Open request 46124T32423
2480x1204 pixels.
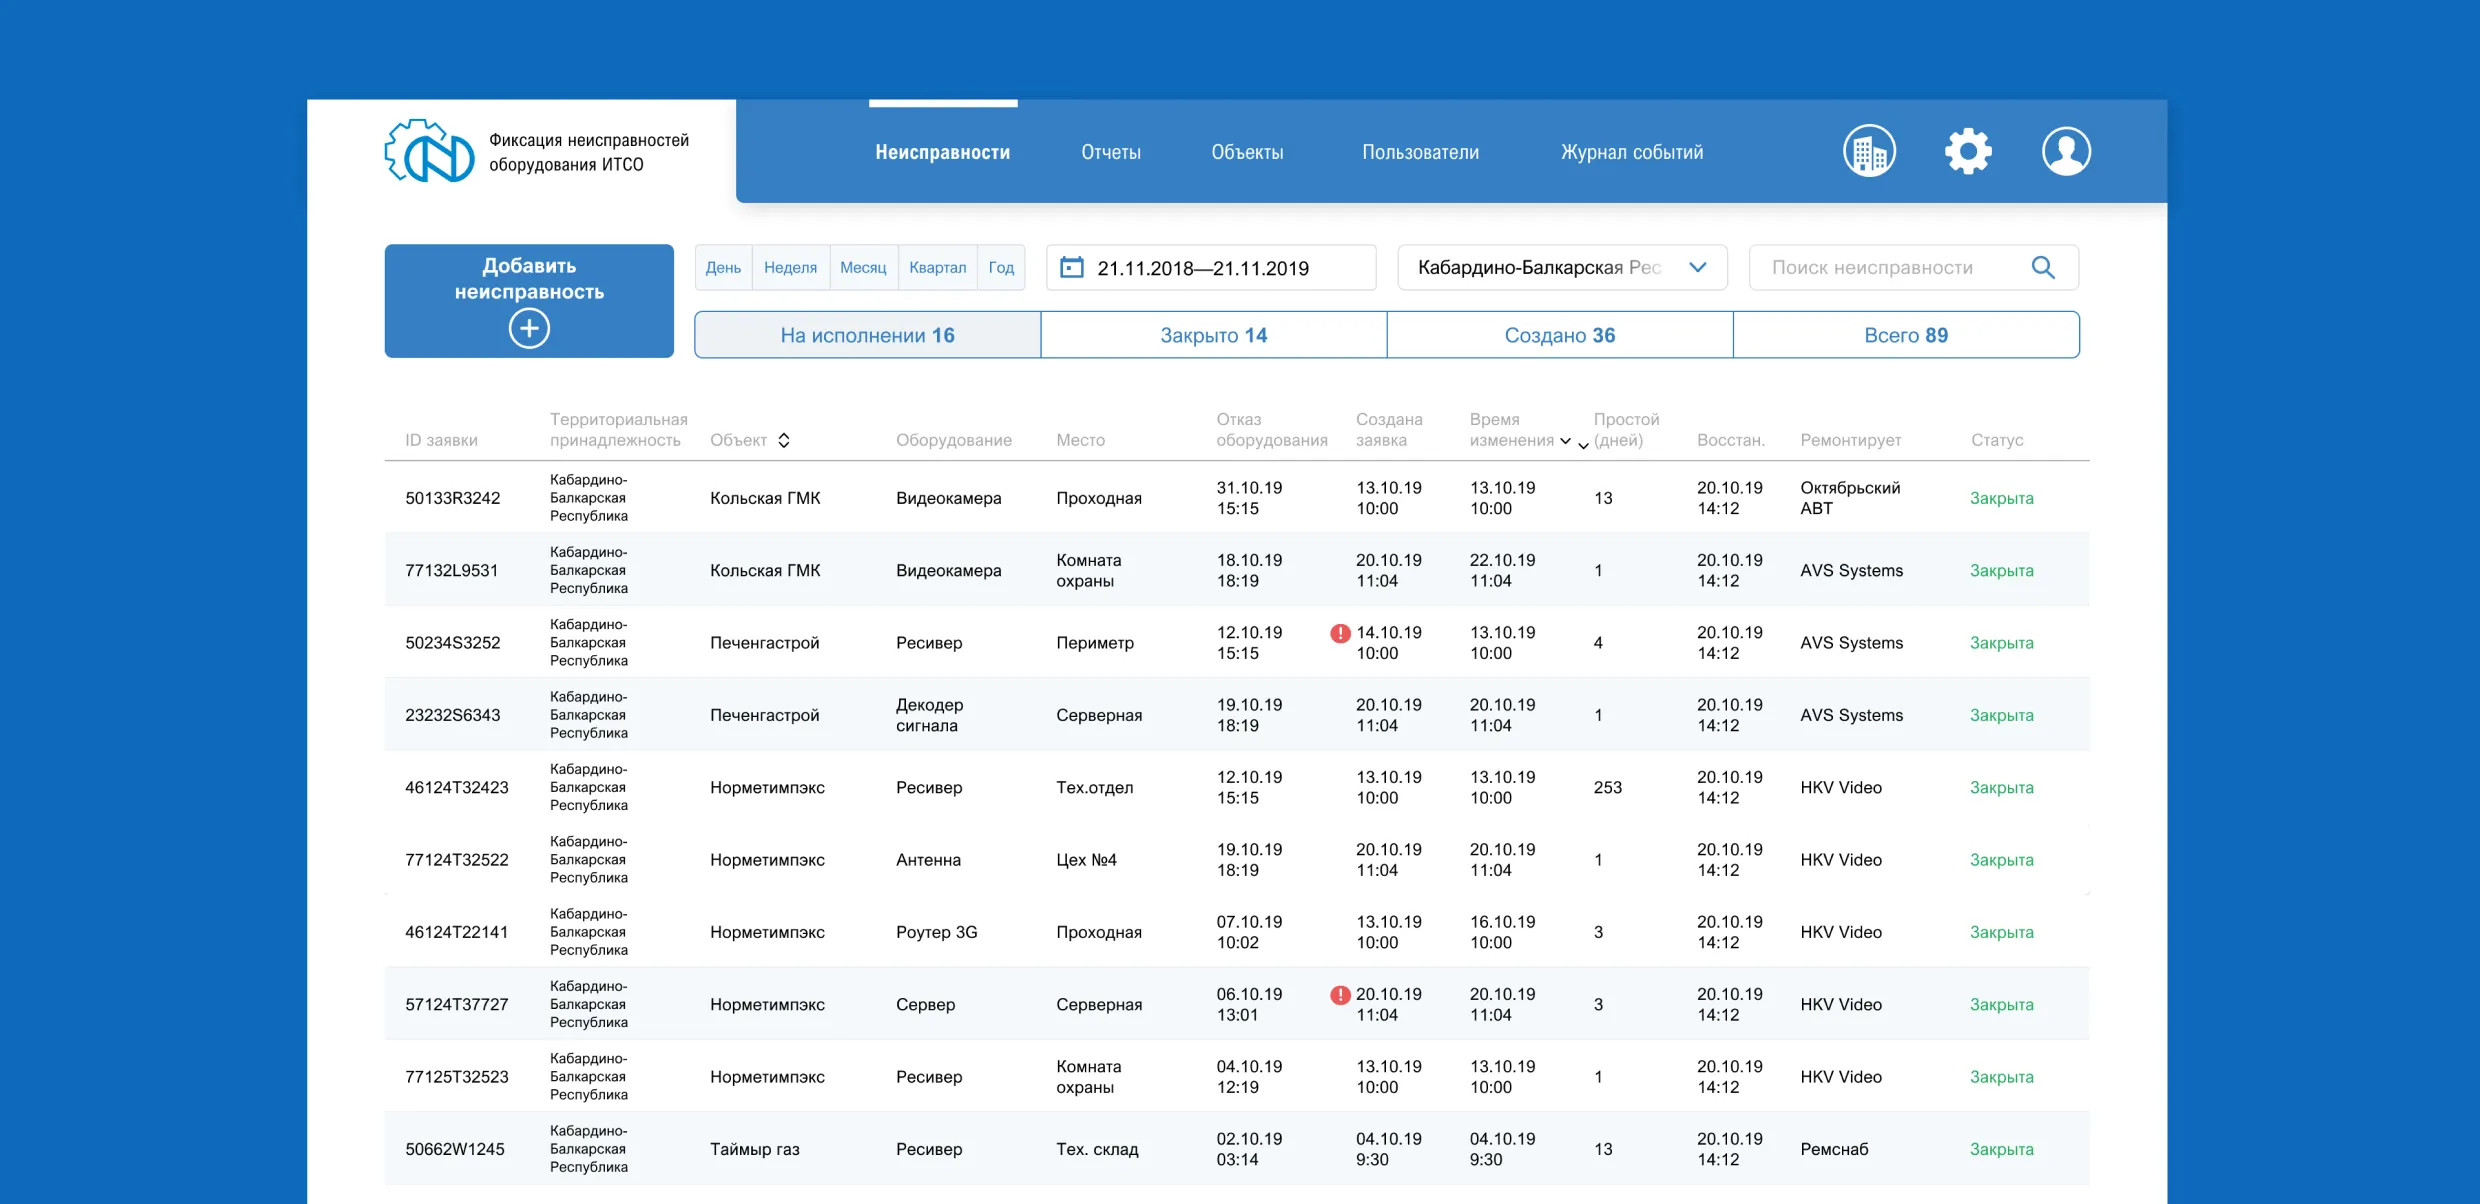(456, 787)
